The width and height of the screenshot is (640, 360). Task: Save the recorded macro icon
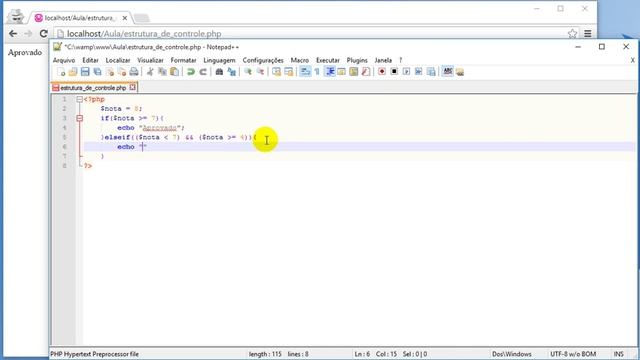click(431, 72)
